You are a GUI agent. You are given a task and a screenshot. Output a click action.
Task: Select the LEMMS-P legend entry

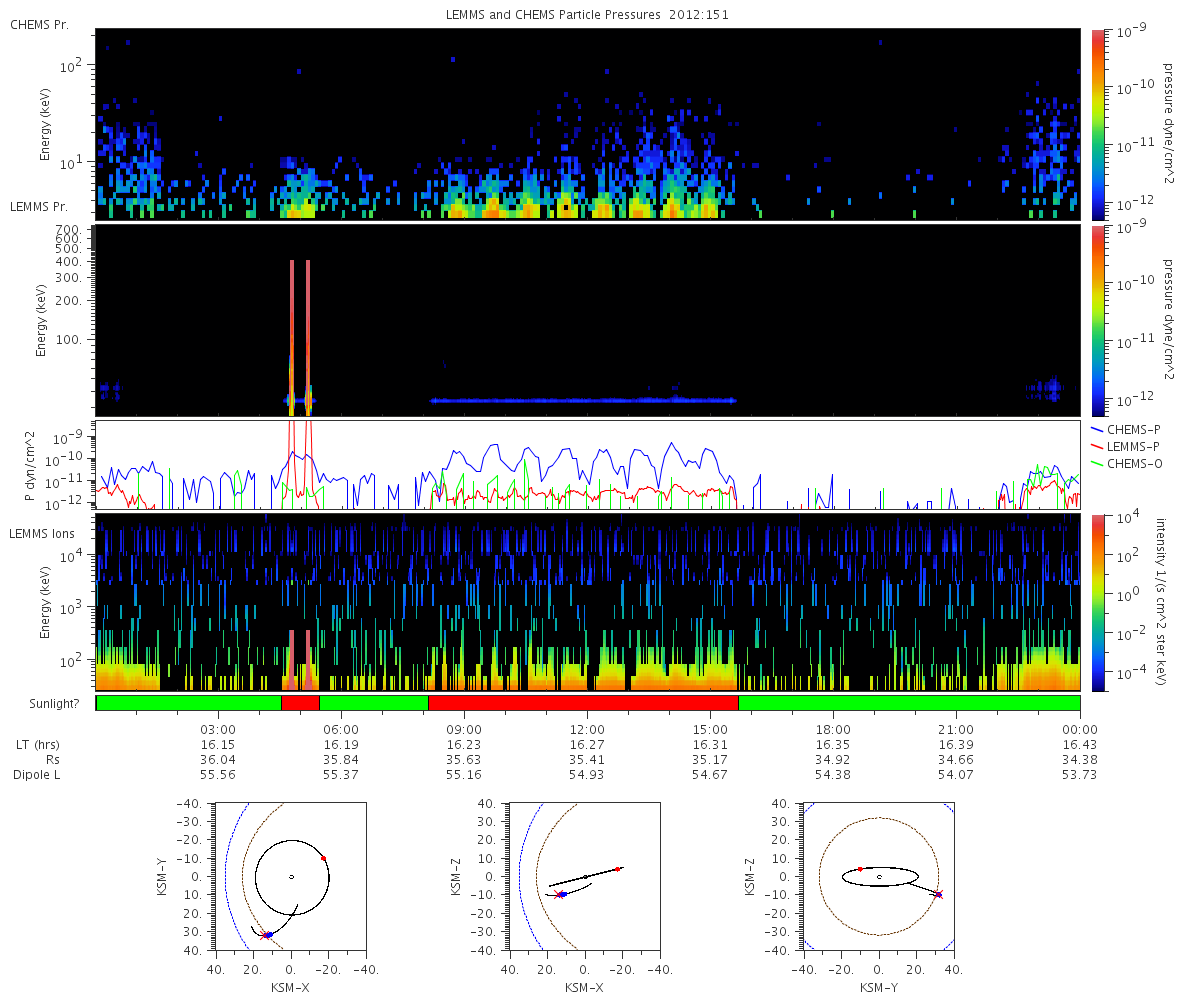1127,445
